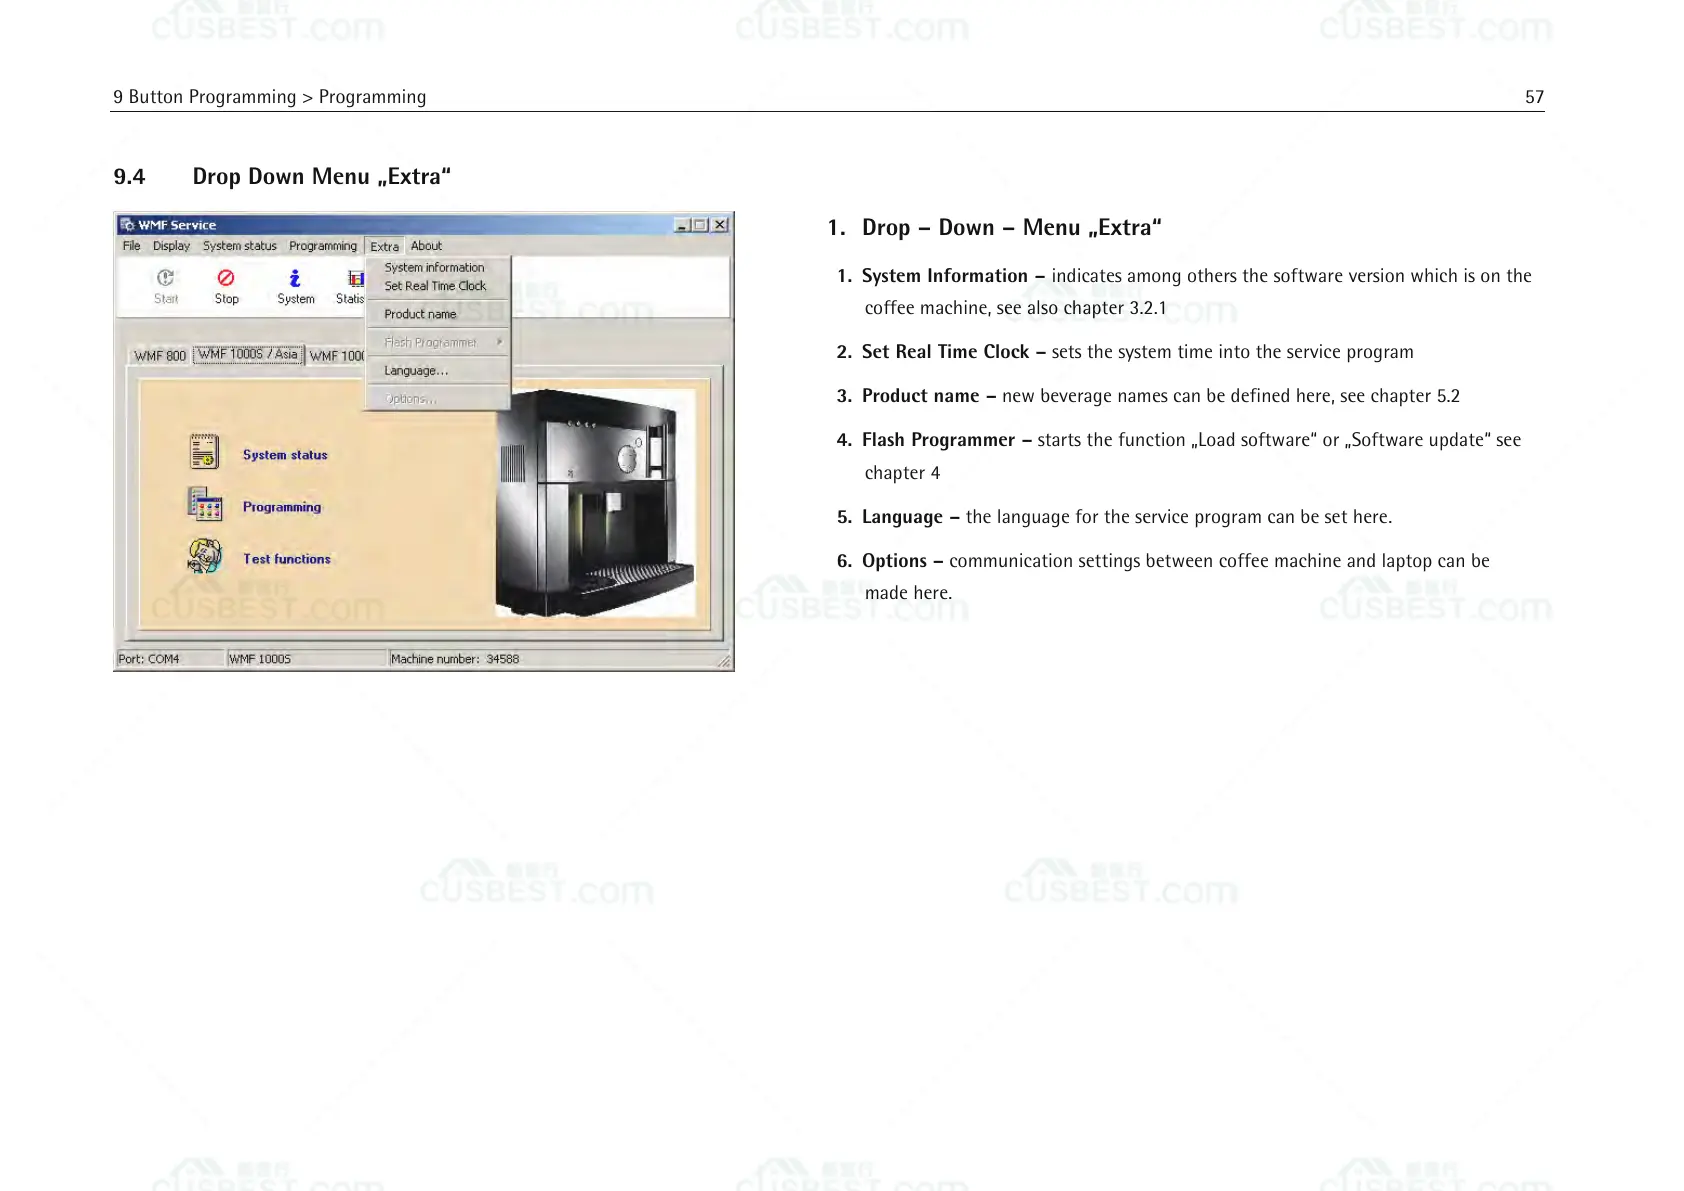
Task: Open the About menu
Action: tap(426, 246)
